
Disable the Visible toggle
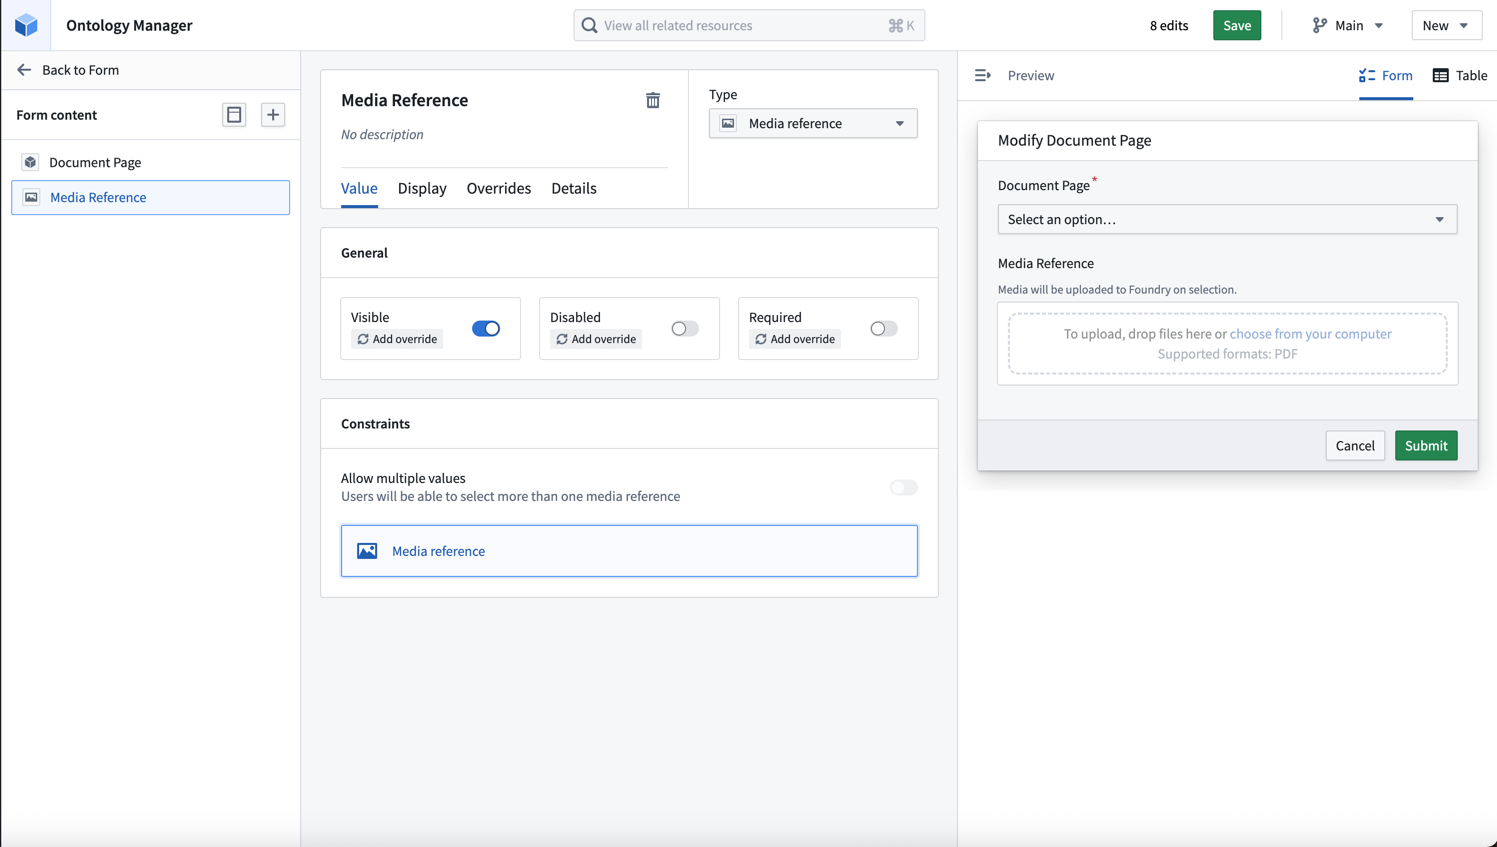click(485, 328)
